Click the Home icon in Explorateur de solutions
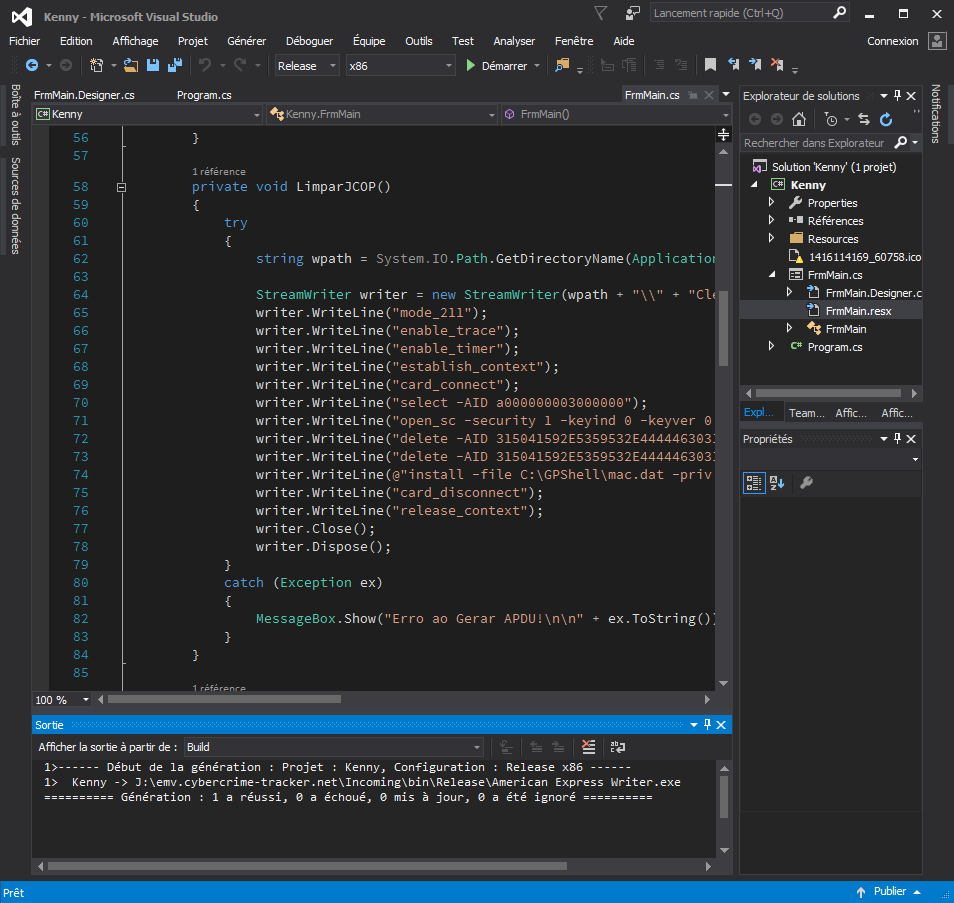The height and width of the screenshot is (903, 954). (798, 119)
